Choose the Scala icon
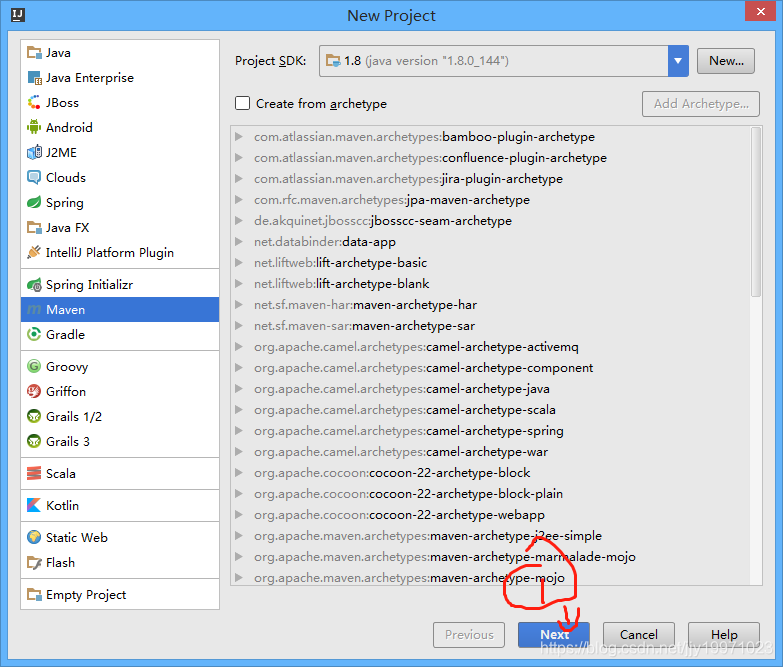 point(34,473)
